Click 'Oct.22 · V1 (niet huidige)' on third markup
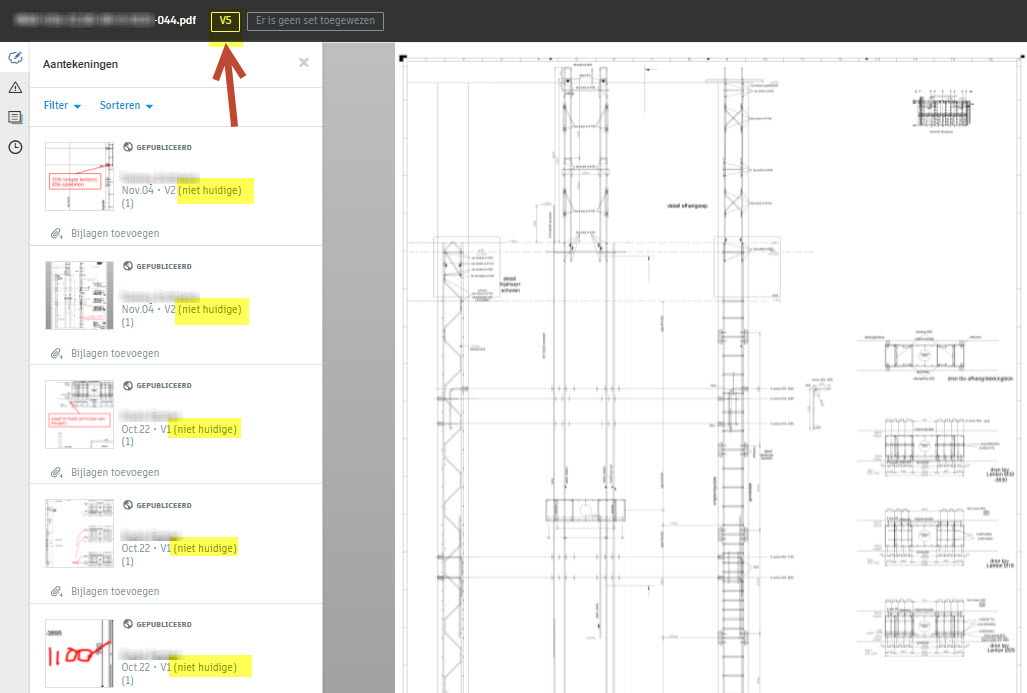The image size is (1027, 693). (179, 429)
